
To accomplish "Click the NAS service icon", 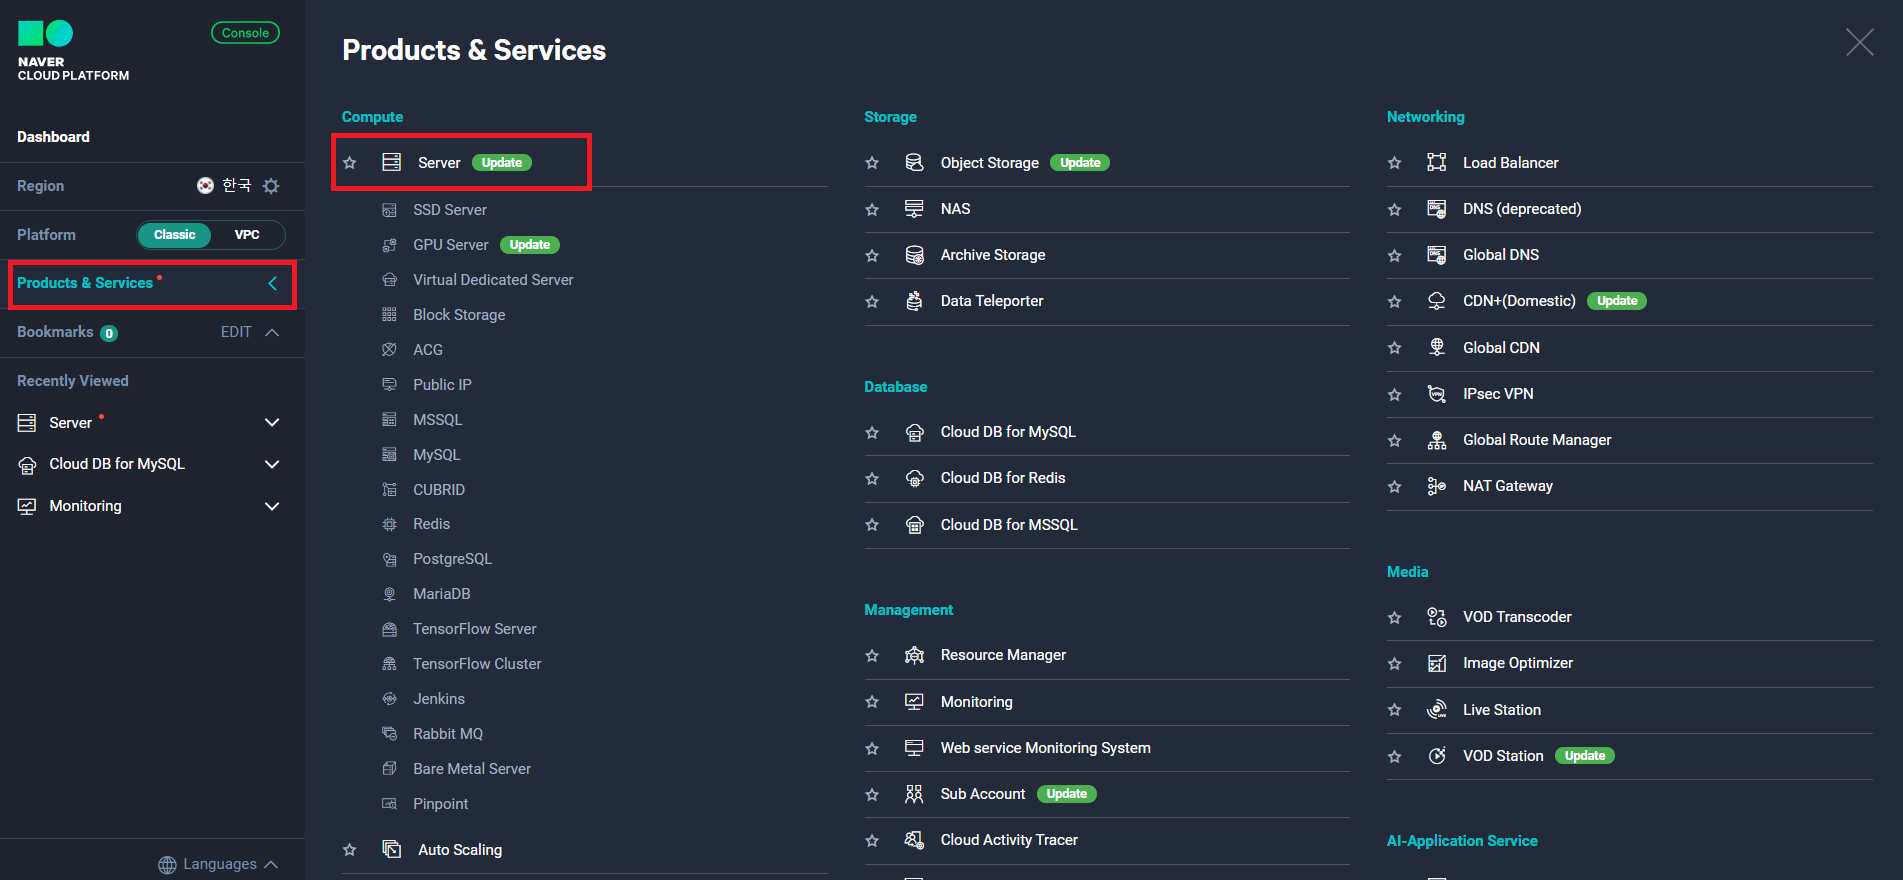I will 914,209.
